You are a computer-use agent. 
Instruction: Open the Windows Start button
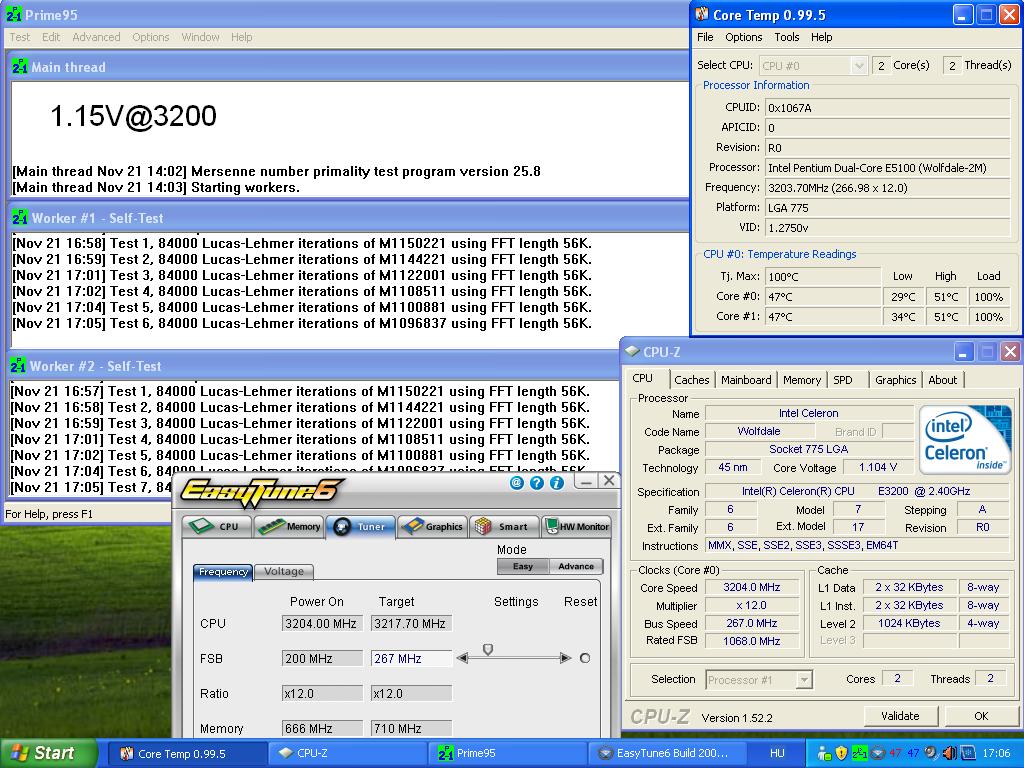pos(43,753)
